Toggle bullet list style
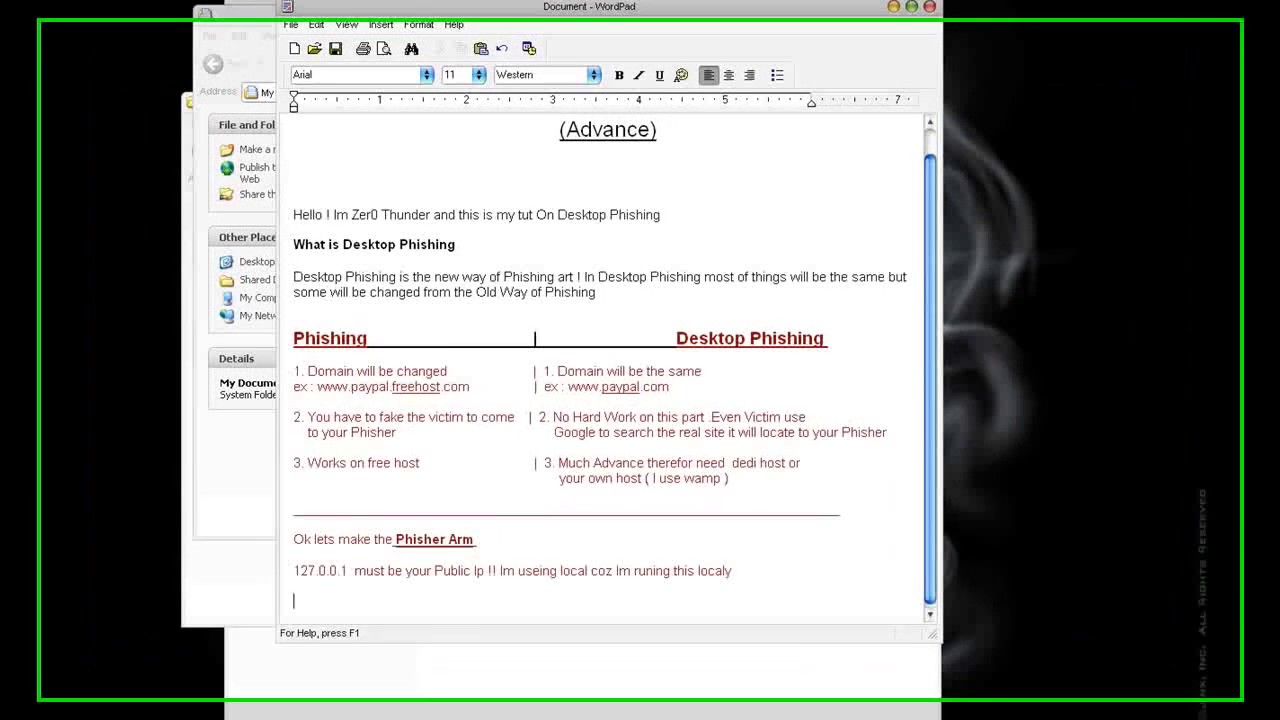This screenshot has height=720, width=1280. point(777,75)
